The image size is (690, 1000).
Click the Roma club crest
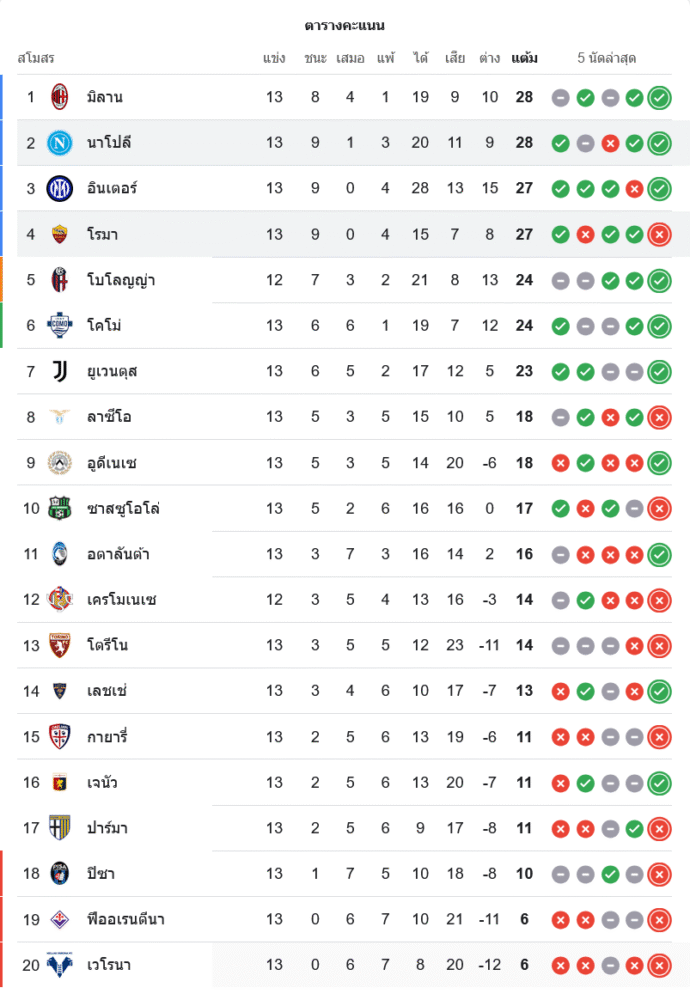click(60, 234)
